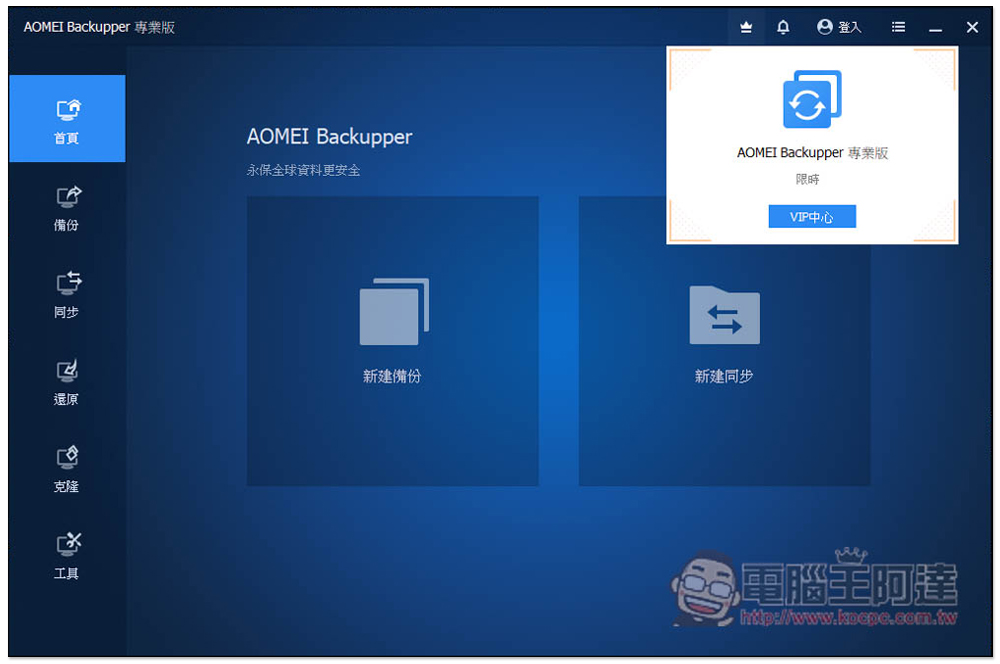Open notifications with the bell icon
This screenshot has height=664, width=1000.
pos(783,28)
